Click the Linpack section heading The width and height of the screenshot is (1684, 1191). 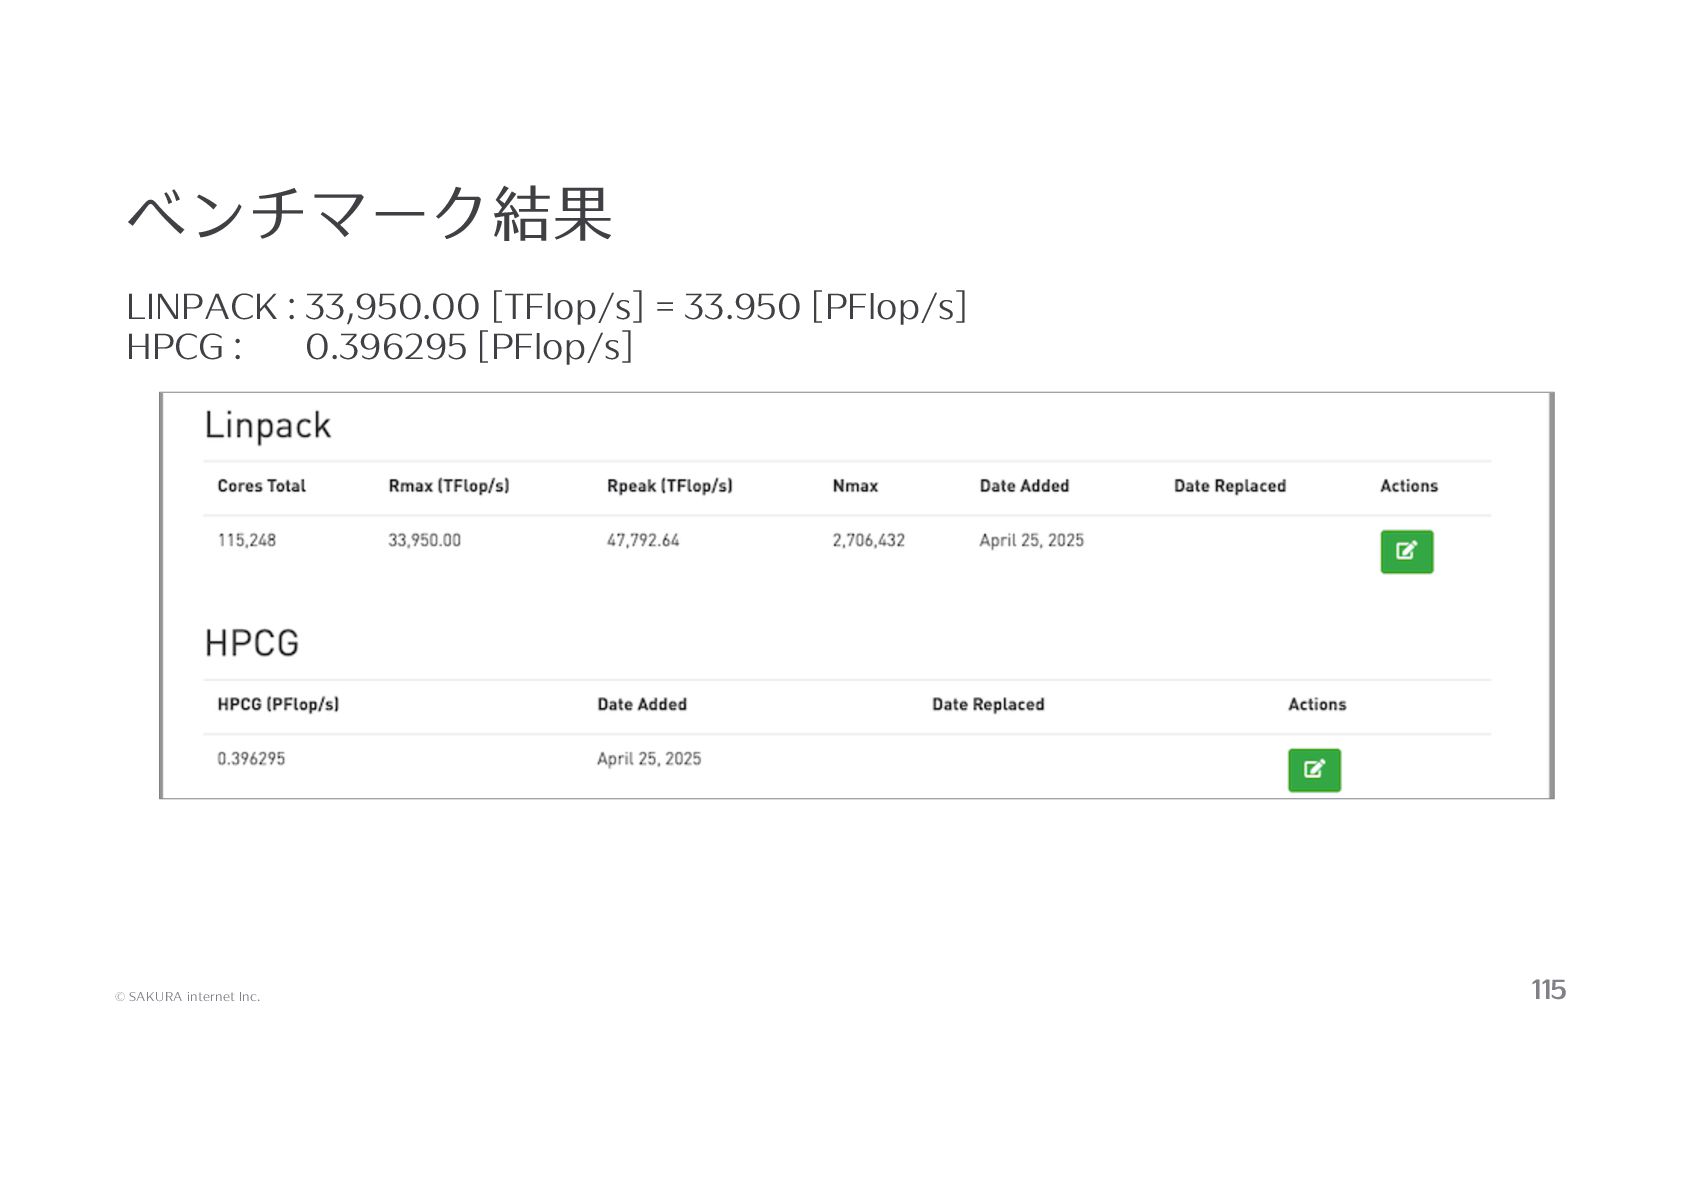[x=267, y=426]
